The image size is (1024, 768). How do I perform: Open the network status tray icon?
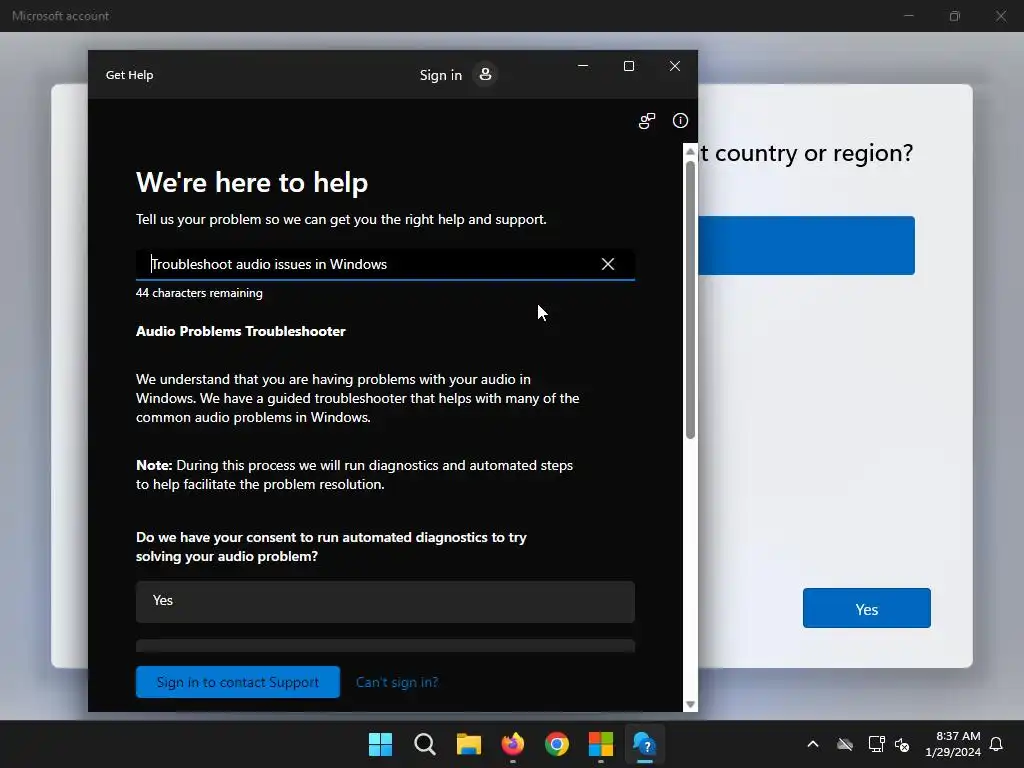(876, 744)
